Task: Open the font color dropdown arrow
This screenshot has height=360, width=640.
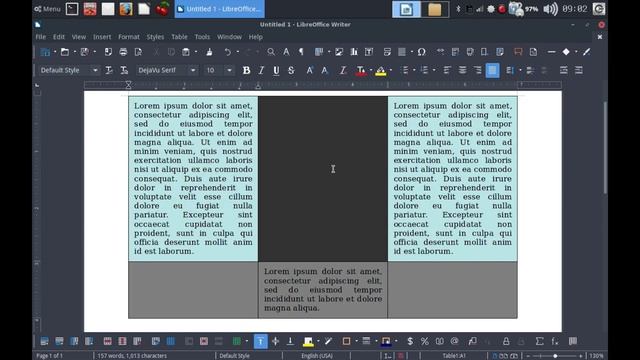Action: tap(371, 70)
